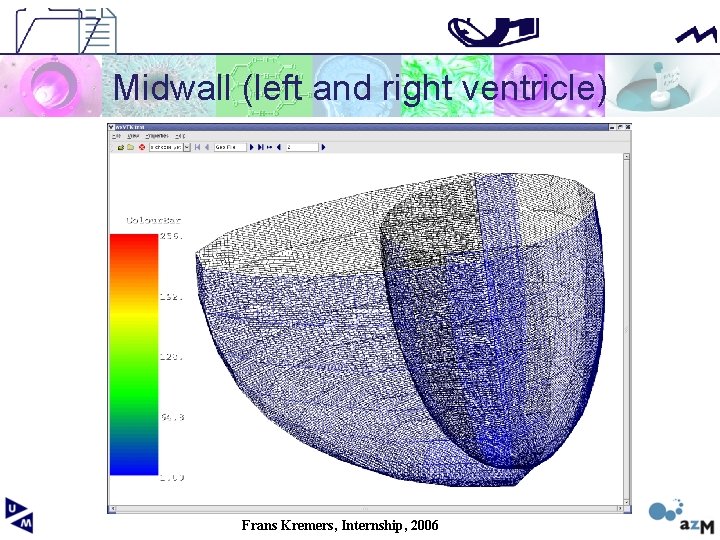
Task: Close the VTK viewer window
Action: (627, 127)
